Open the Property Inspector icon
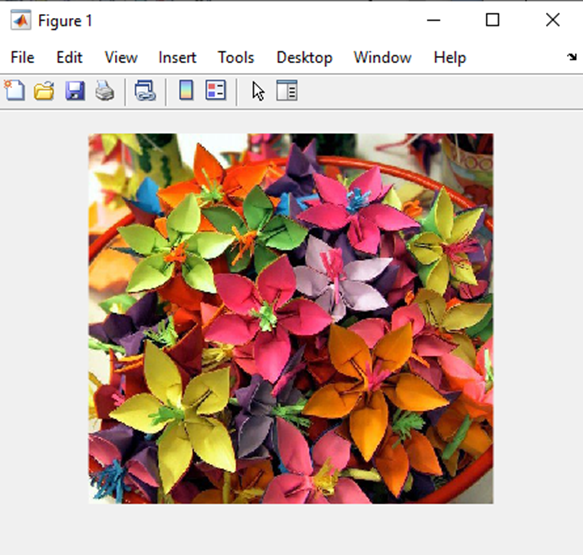583x555 pixels. point(287,90)
